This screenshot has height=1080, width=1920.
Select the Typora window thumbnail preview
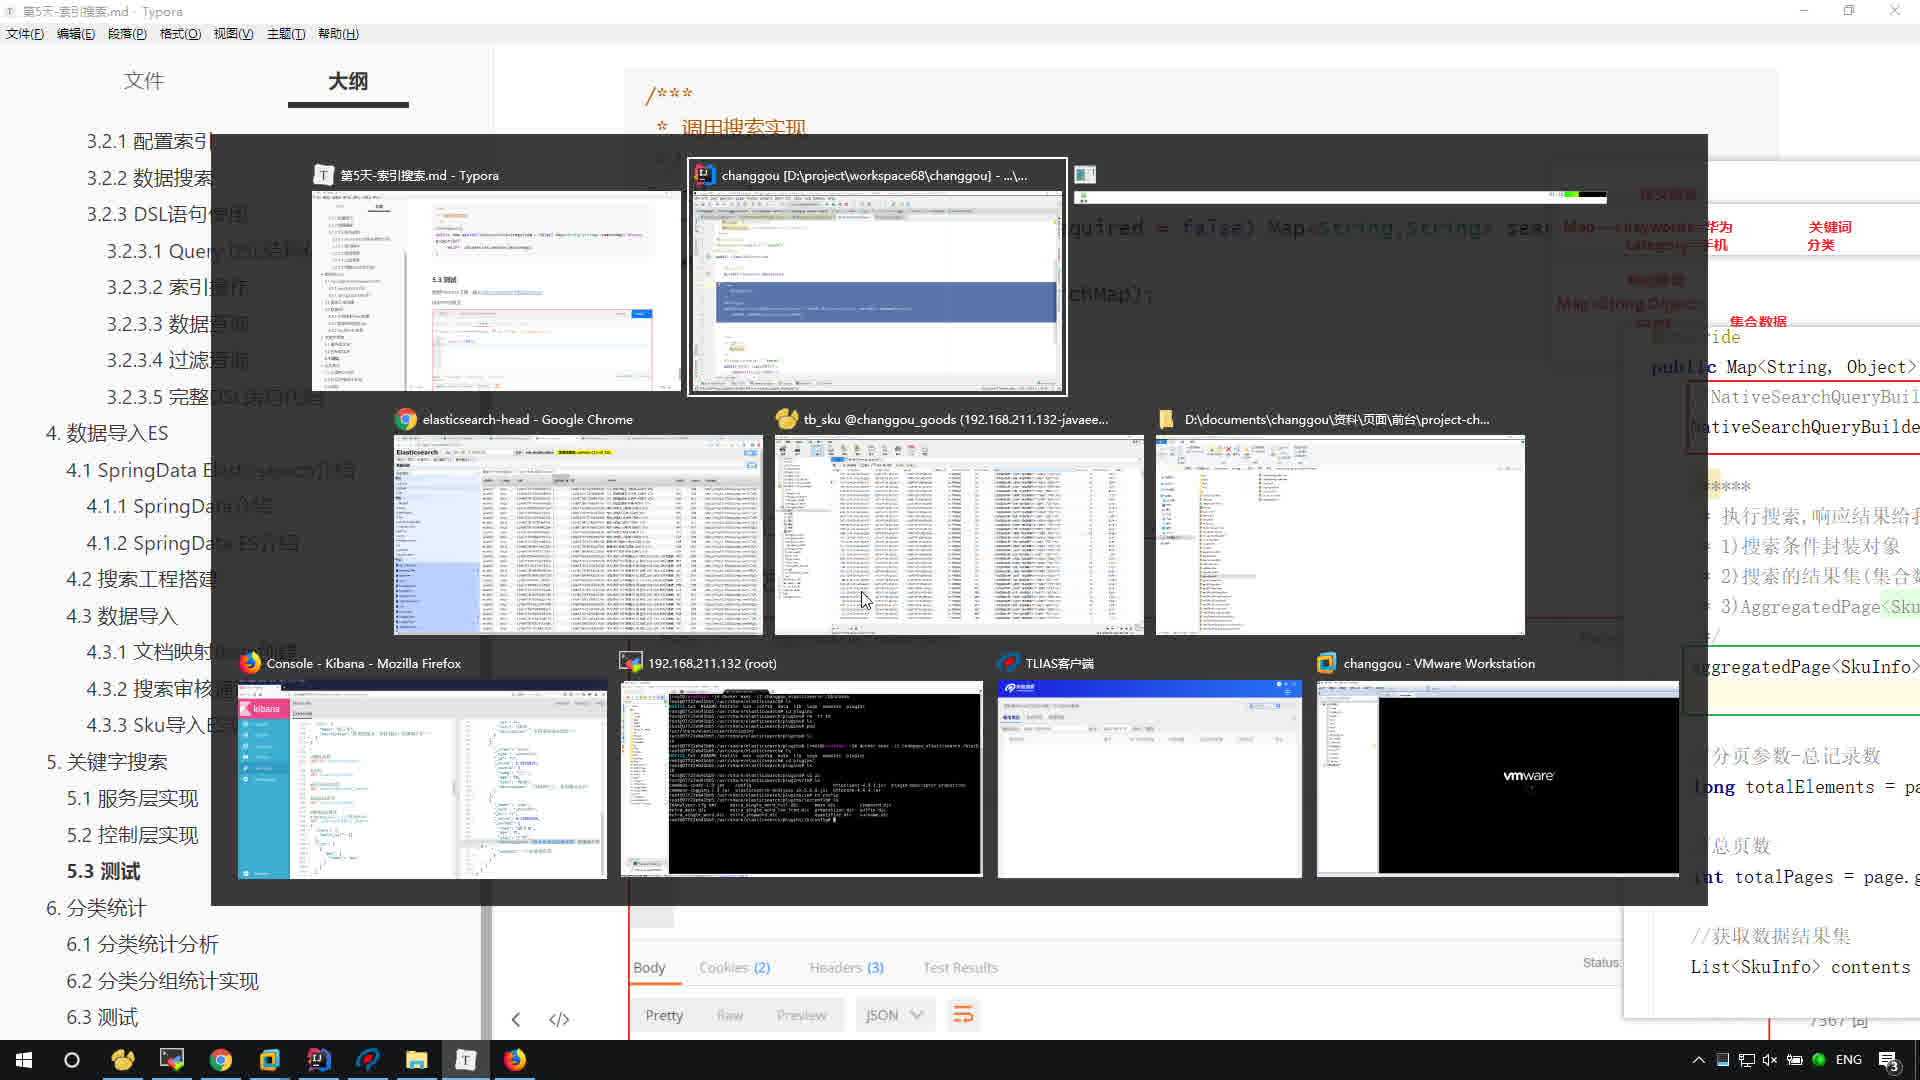point(496,291)
